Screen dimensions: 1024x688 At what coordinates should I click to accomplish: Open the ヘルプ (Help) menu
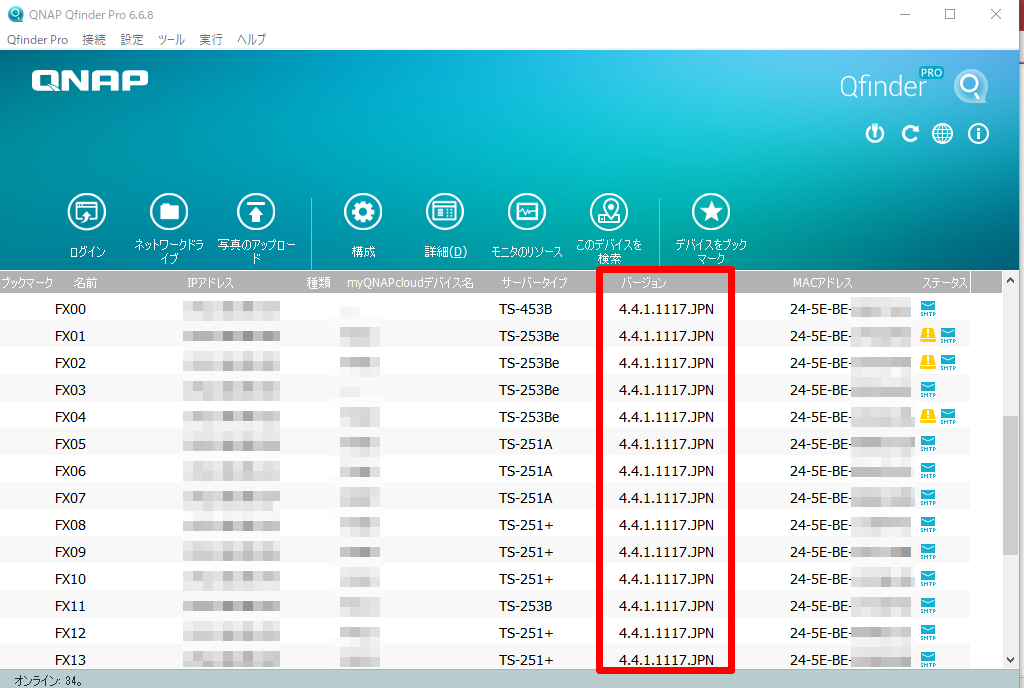251,40
